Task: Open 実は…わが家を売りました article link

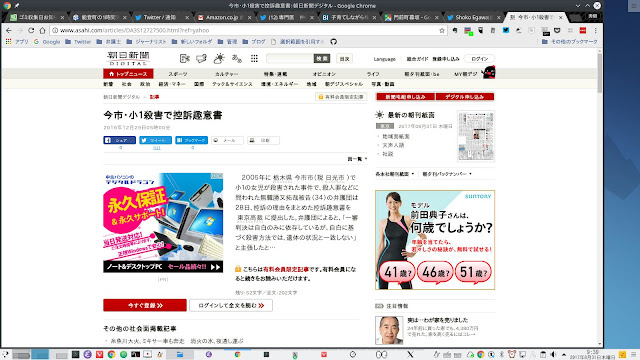Action: point(438,320)
